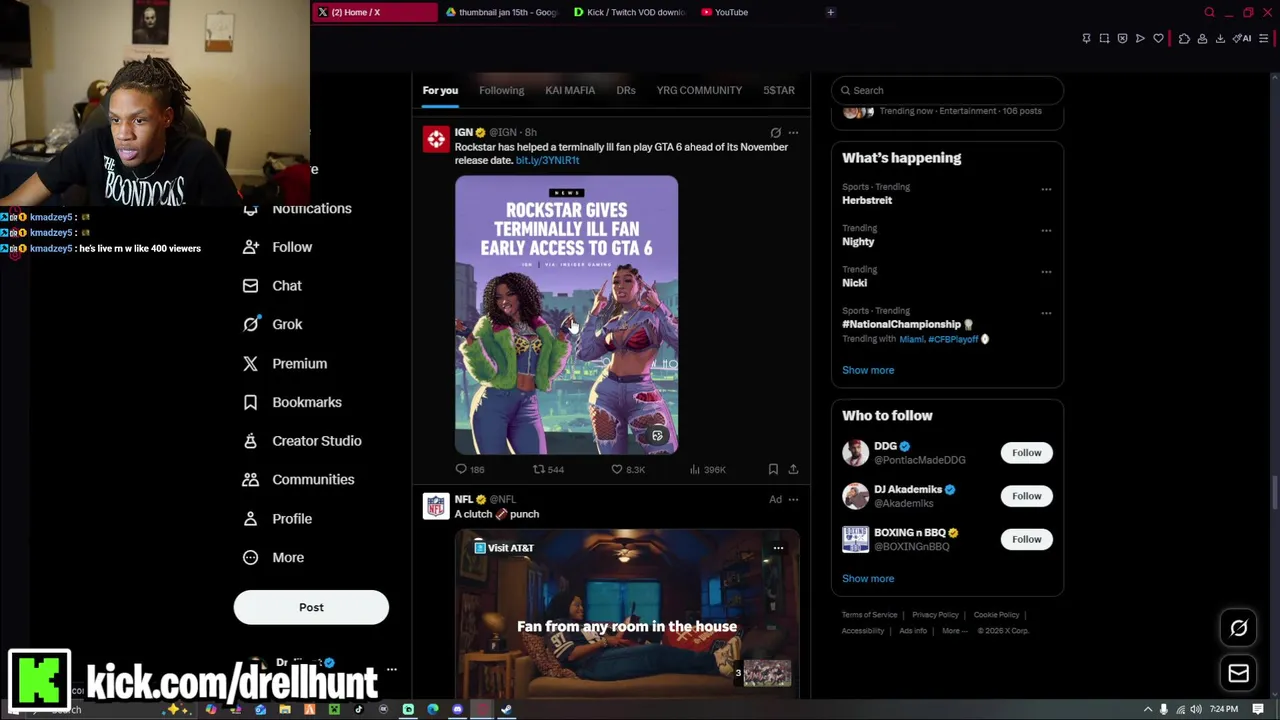
Task: Click the browser pin icon in toolbar
Action: [1086, 39]
